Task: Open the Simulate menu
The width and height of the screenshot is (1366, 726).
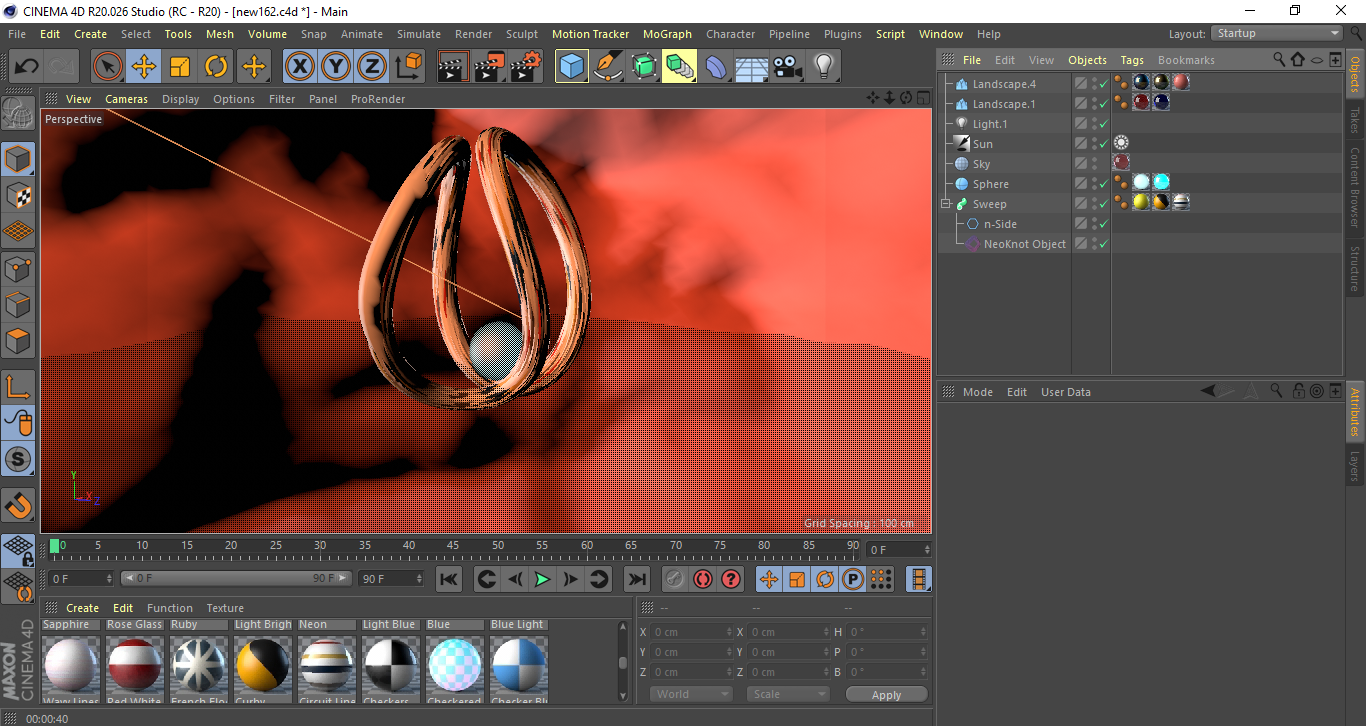Action: [x=418, y=34]
